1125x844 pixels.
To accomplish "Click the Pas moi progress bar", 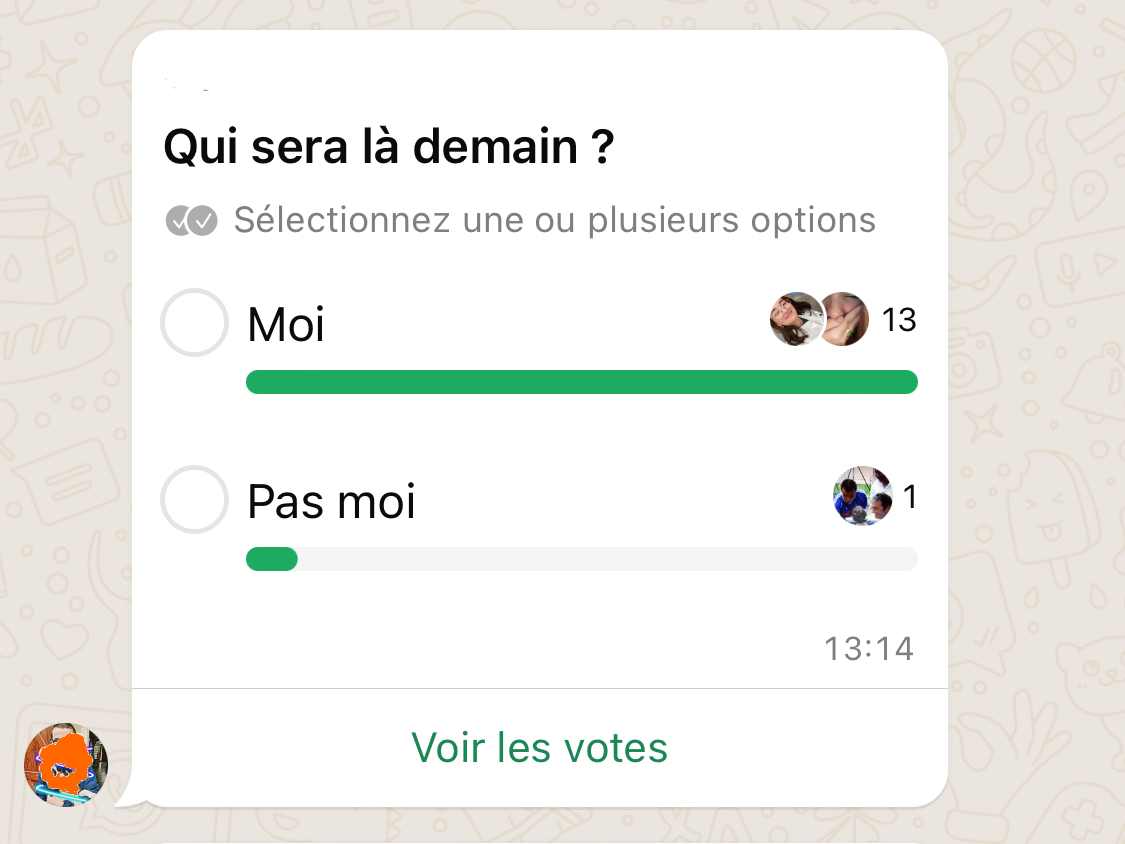I will coord(582,559).
